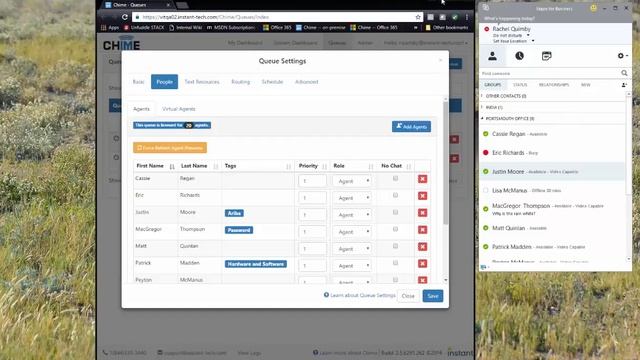Sort table by First Name column
Viewport: 640px width, 360px height.
(x=155, y=166)
